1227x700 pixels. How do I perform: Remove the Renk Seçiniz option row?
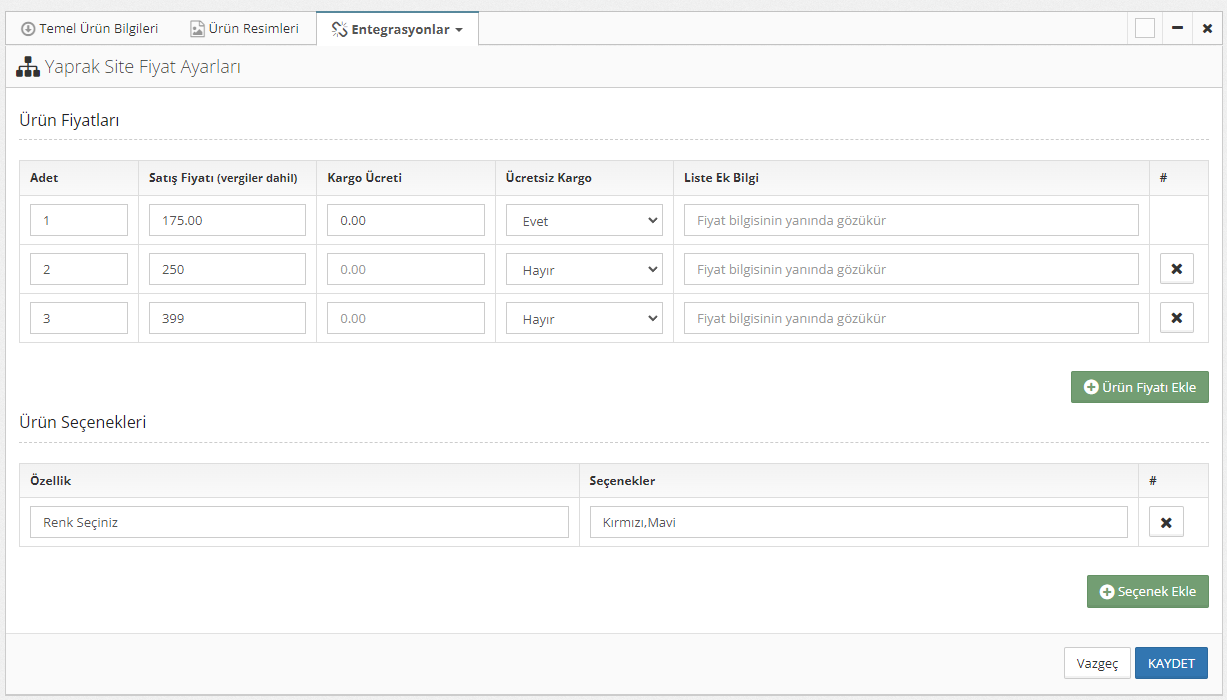point(1165,522)
